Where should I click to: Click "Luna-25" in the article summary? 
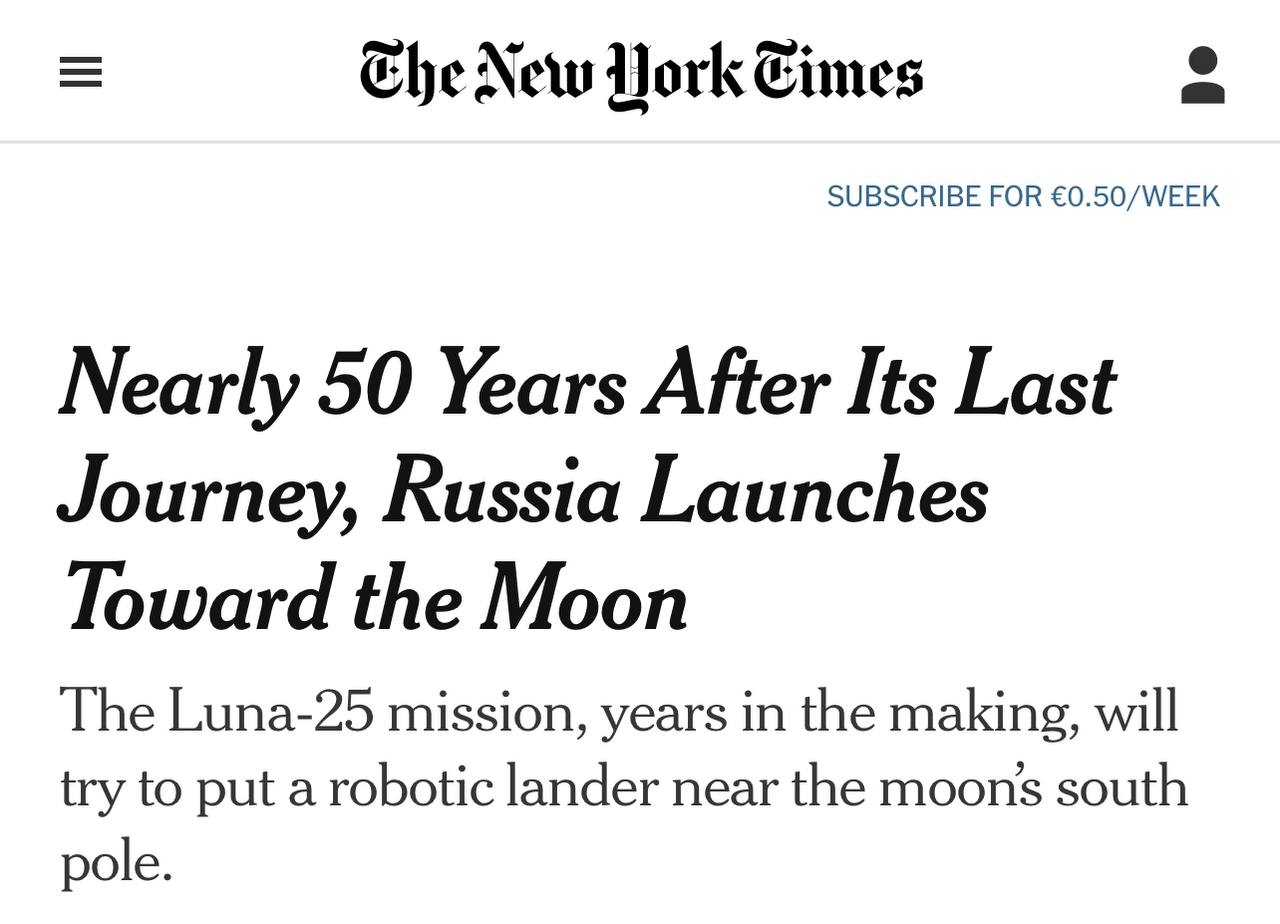pos(270,713)
